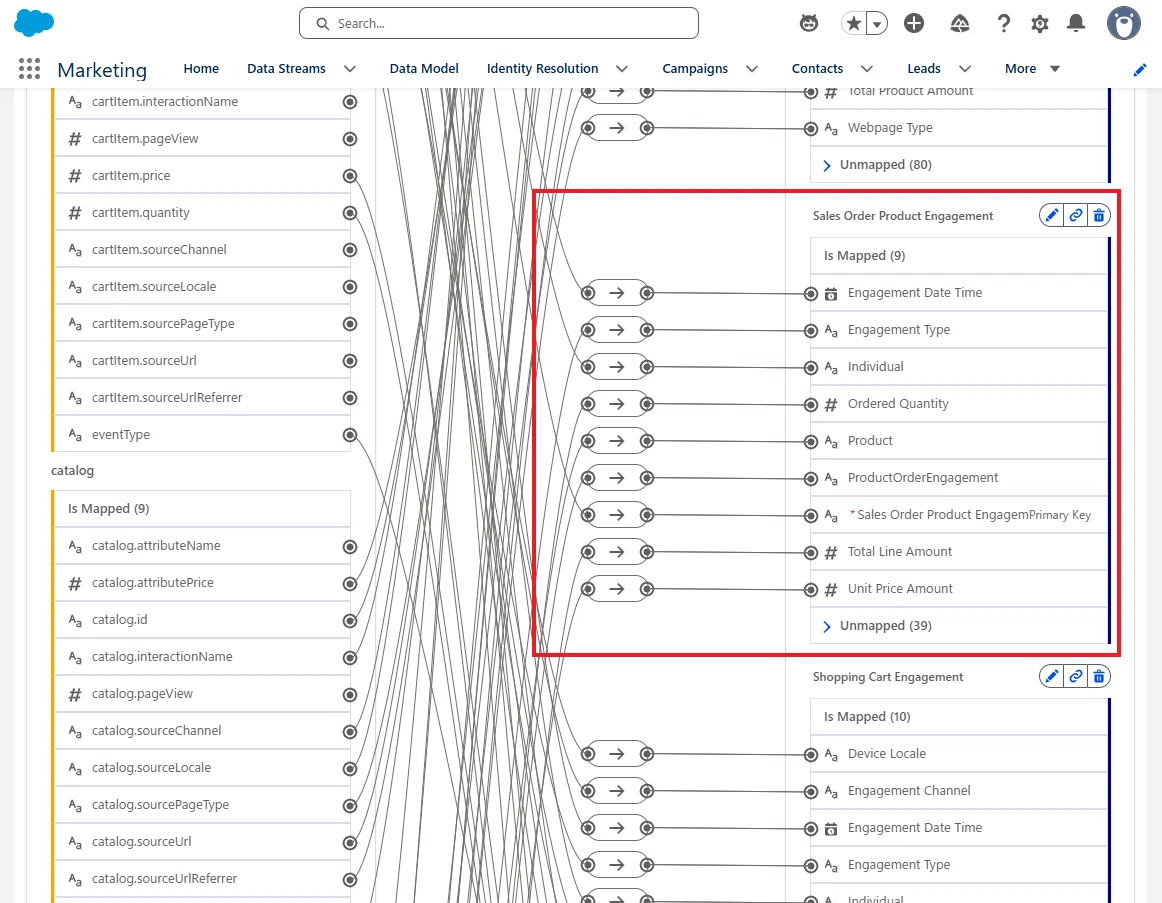
Task: Go to the Home tab
Action: pos(201,68)
